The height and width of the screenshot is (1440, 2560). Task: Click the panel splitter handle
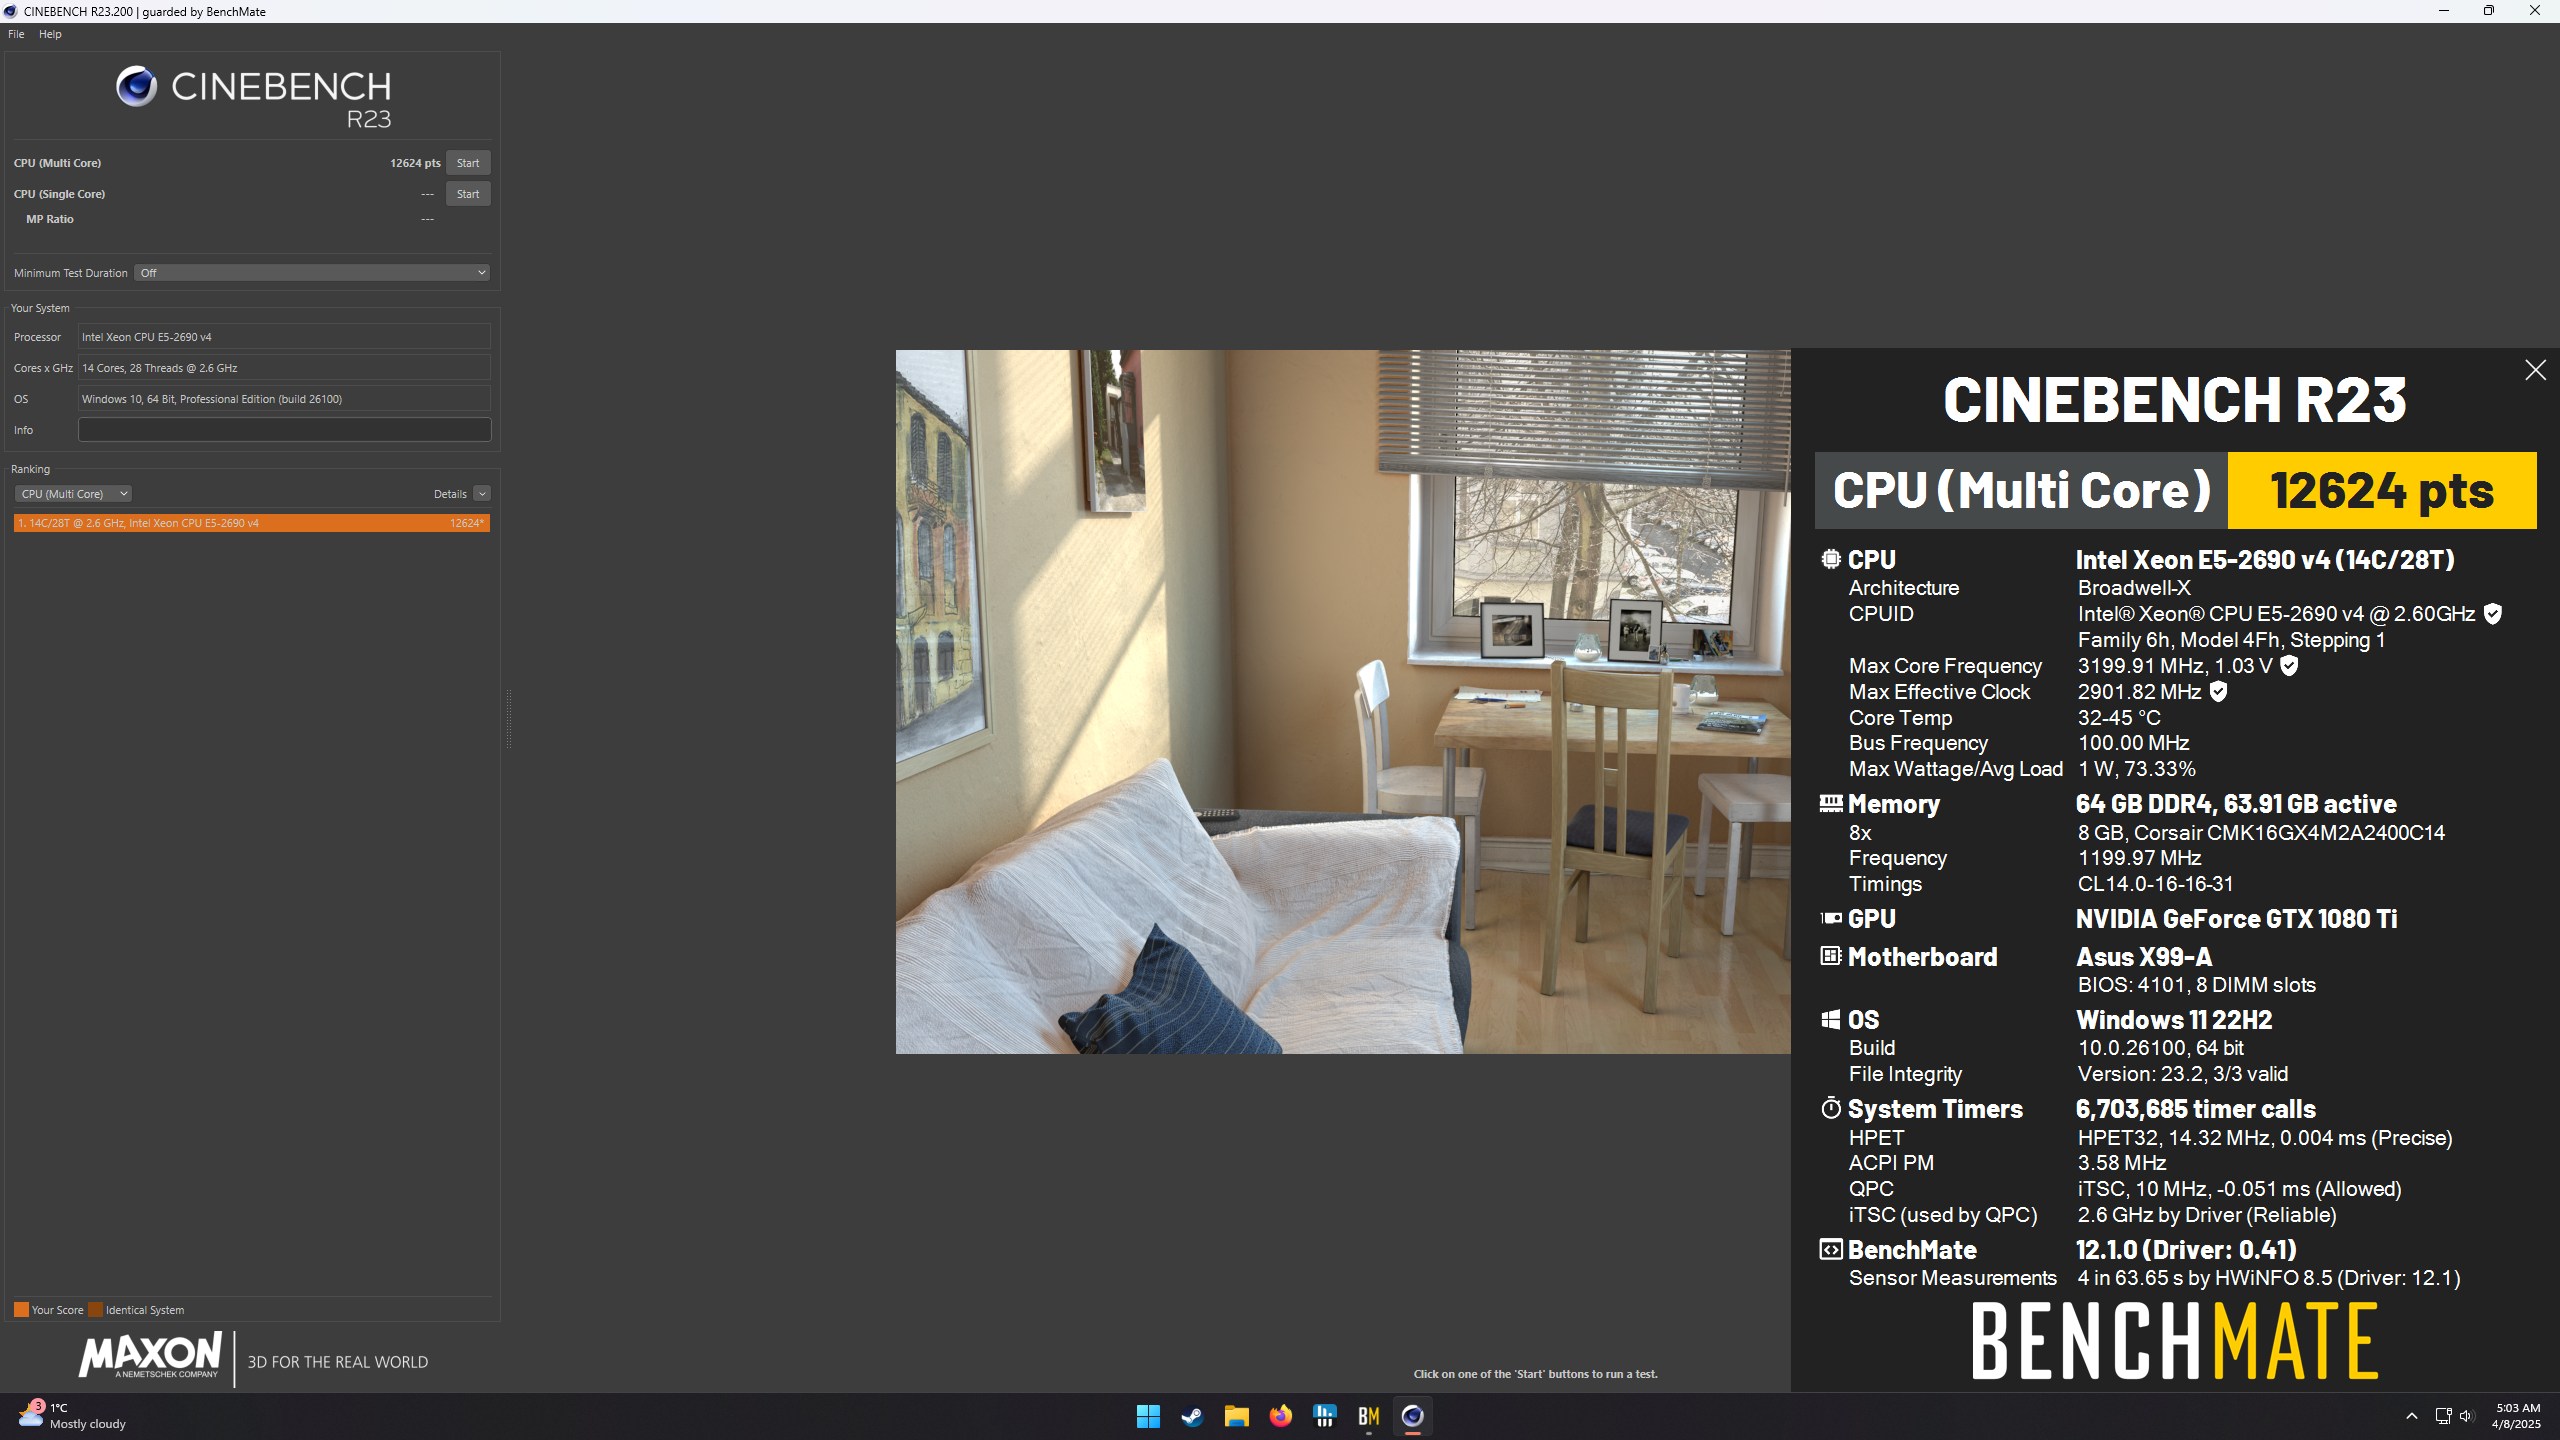508,718
